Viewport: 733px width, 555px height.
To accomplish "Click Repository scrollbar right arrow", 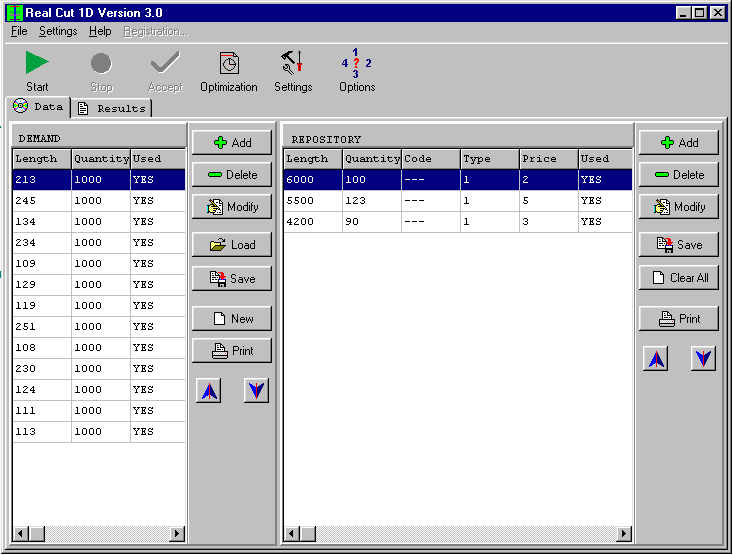I will tap(624, 533).
